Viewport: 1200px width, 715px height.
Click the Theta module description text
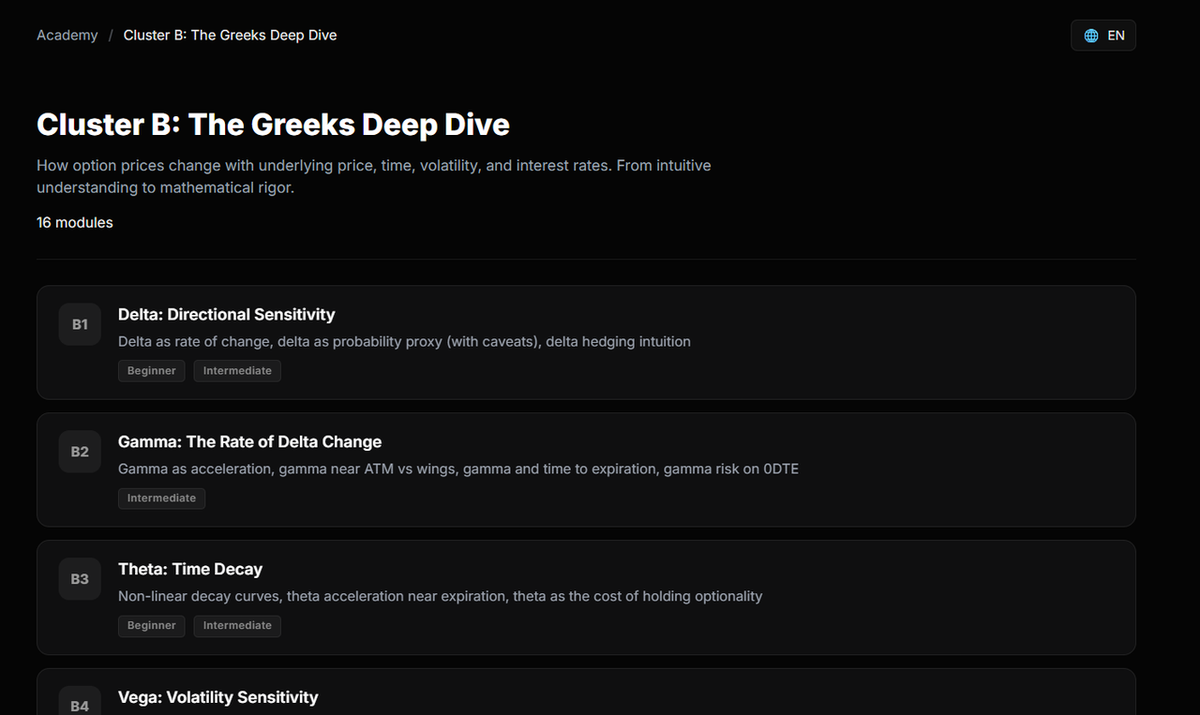[440, 596]
